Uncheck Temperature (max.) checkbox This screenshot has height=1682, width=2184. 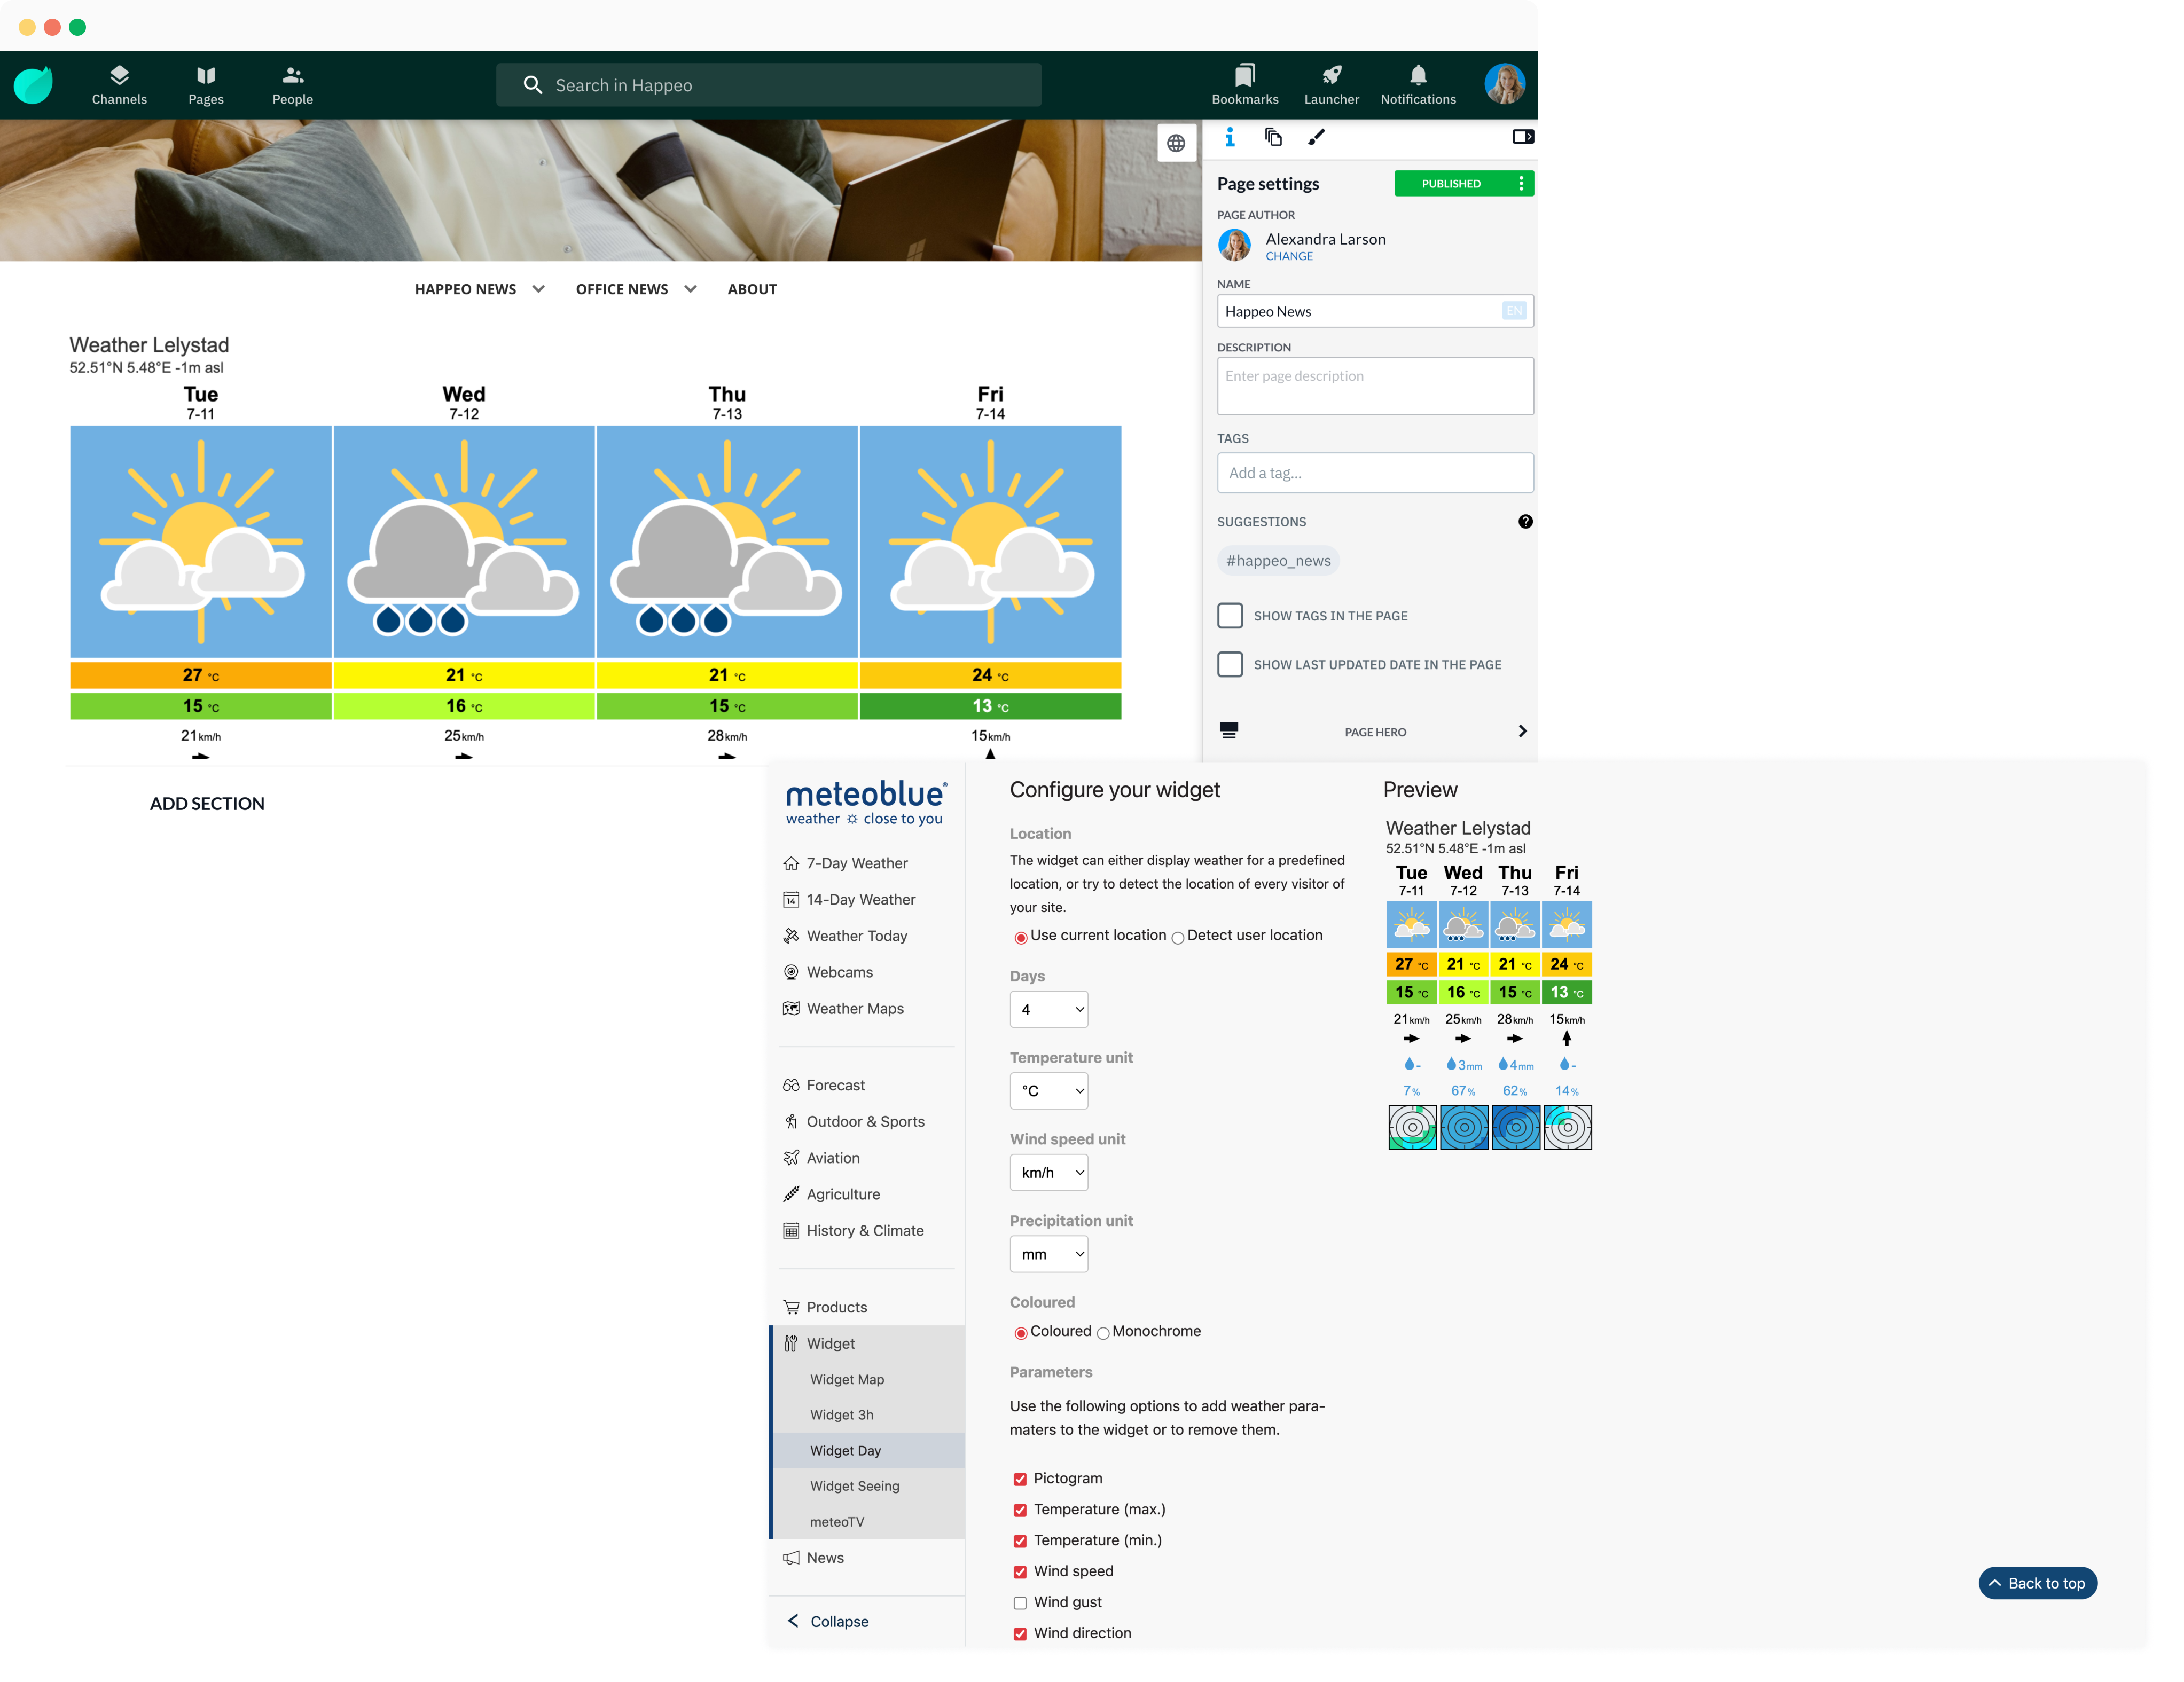[x=1020, y=1510]
